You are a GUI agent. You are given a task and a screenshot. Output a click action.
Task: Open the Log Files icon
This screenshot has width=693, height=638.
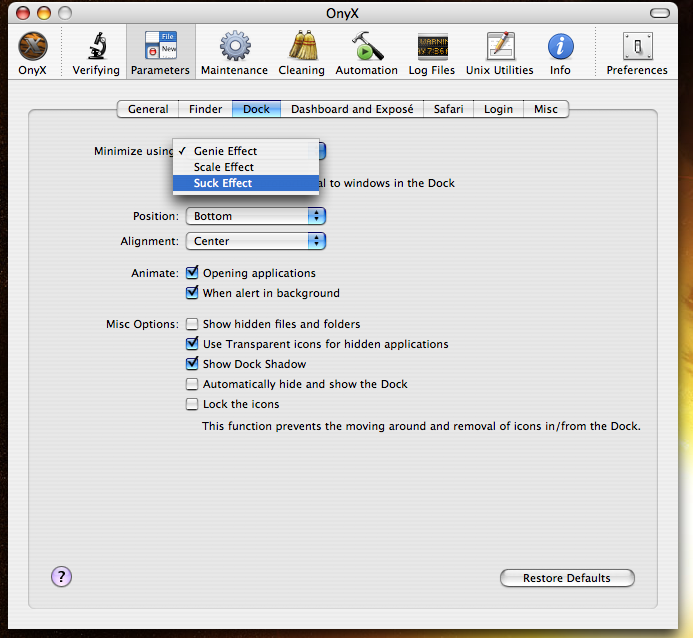tap(433, 46)
